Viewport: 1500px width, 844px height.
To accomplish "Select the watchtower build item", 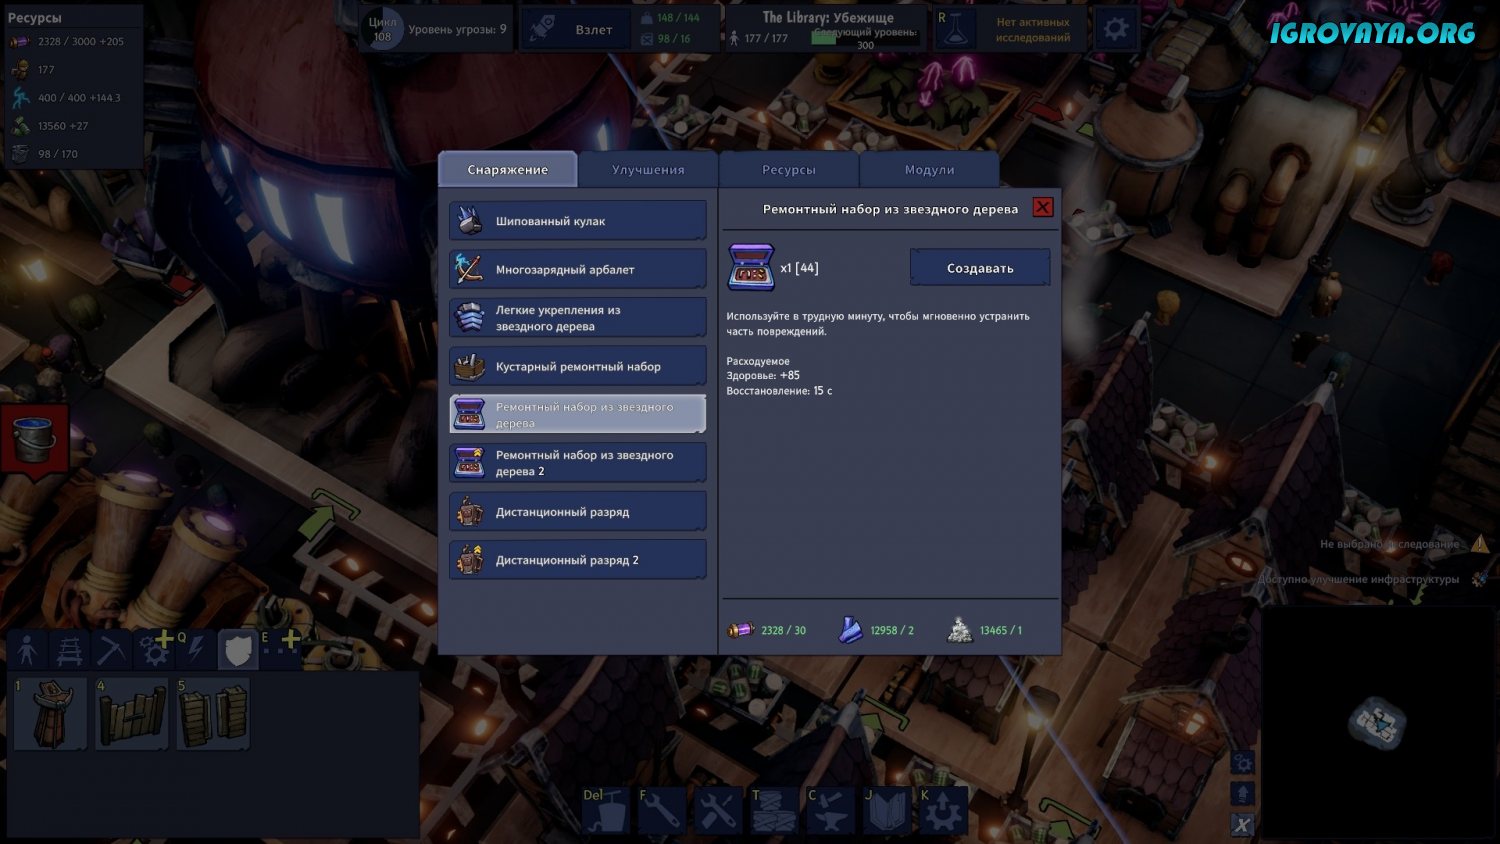I will pyautogui.click(x=50, y=714).
